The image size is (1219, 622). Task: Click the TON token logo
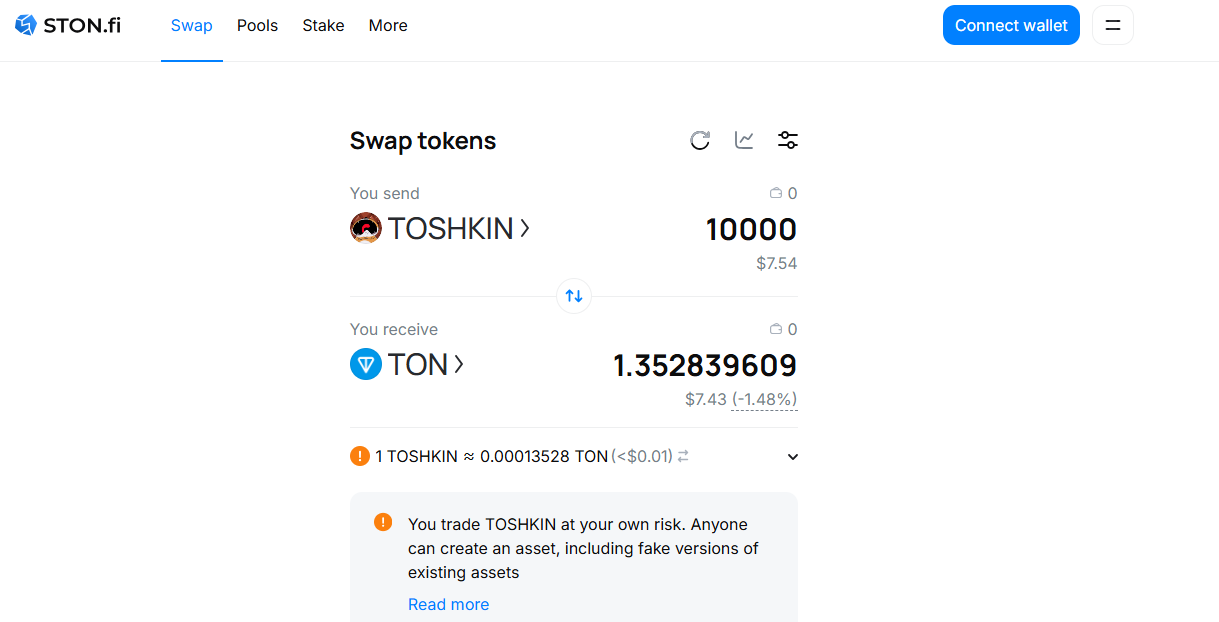pos(366,364)
